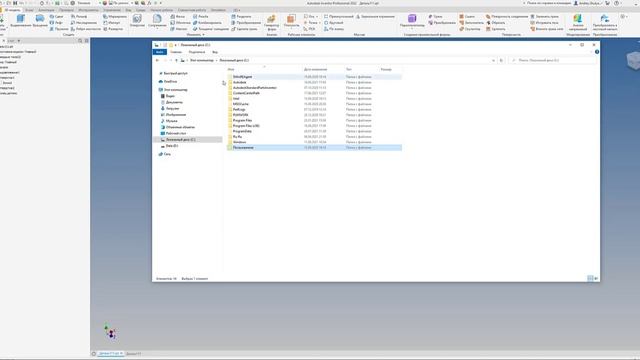
Task: Sort by Дата изменения column header
Action: tap(315, 69)
